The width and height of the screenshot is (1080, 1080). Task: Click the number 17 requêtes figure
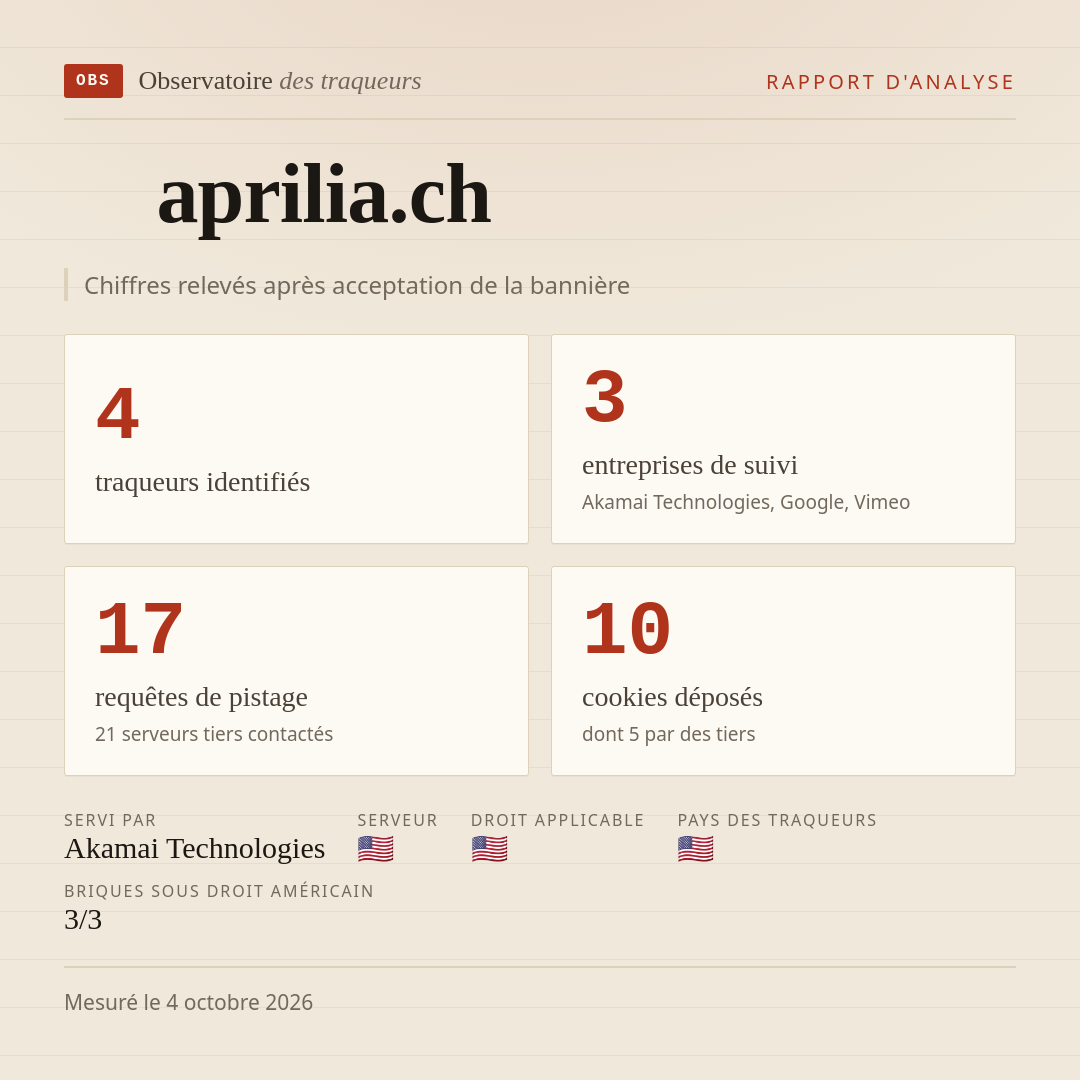pyautogui.click(x=140, y=629)
